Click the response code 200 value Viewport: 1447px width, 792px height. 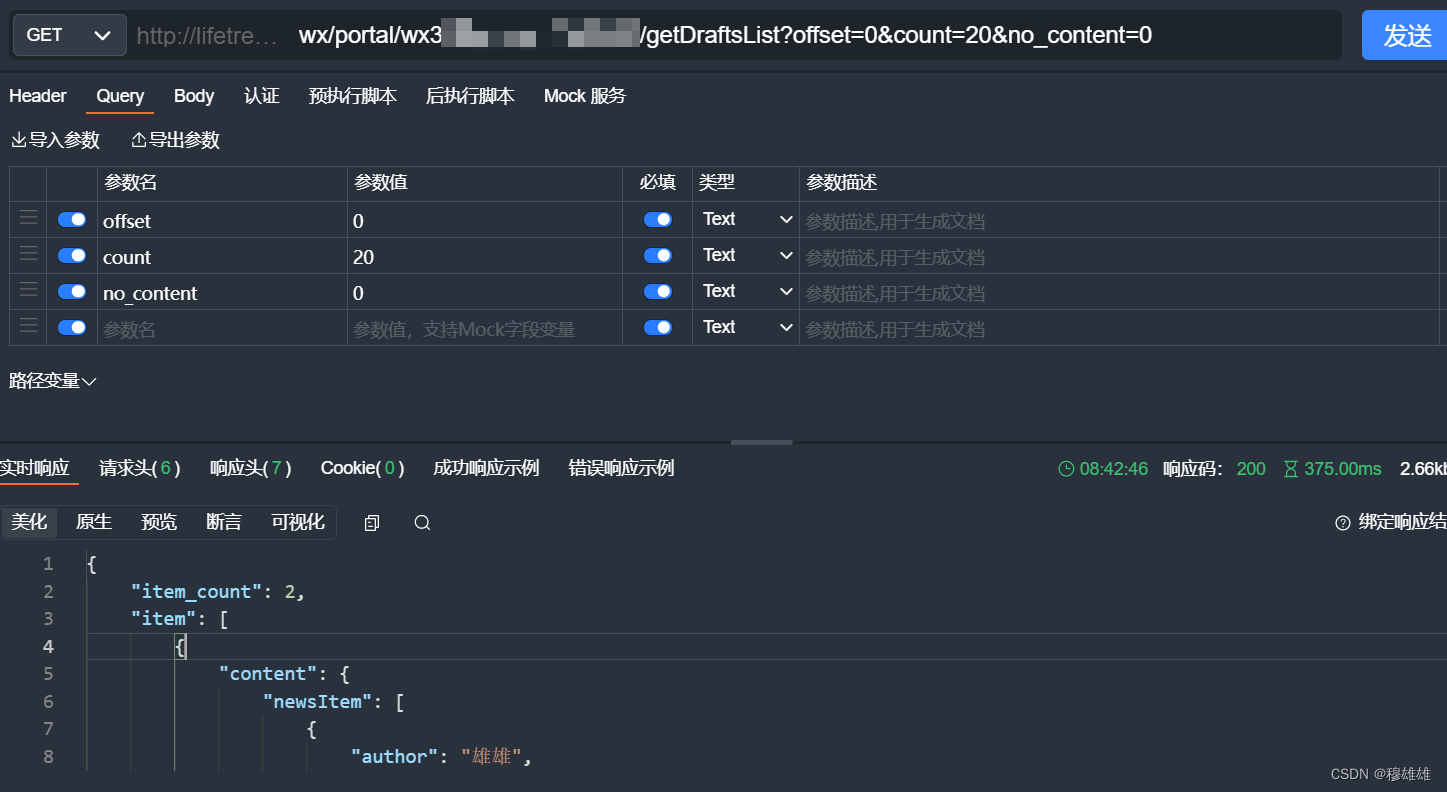[1251, 469]
